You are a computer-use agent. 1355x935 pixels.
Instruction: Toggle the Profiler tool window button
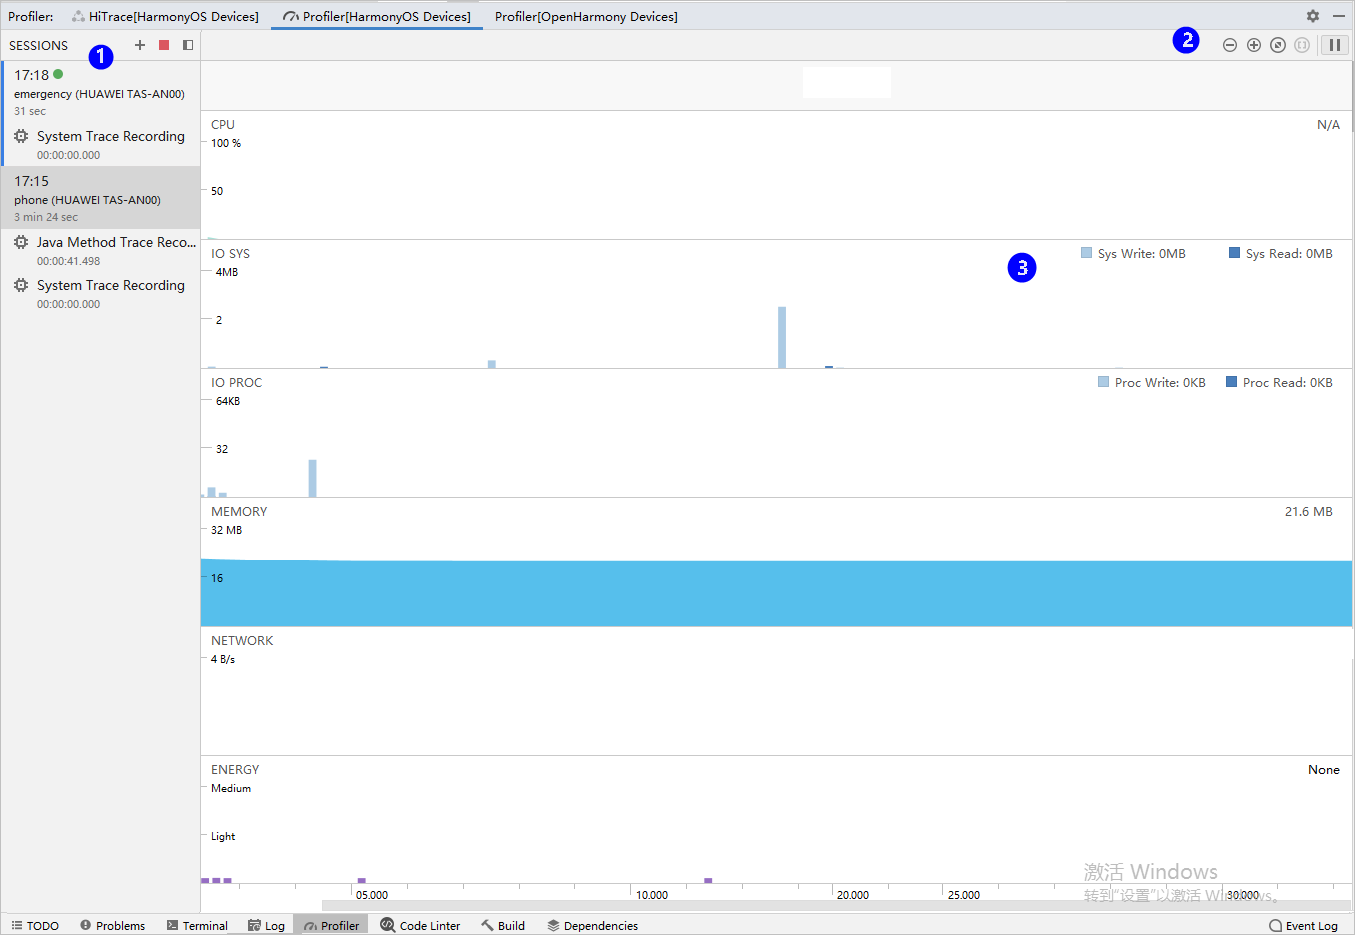tap(331, 926)
